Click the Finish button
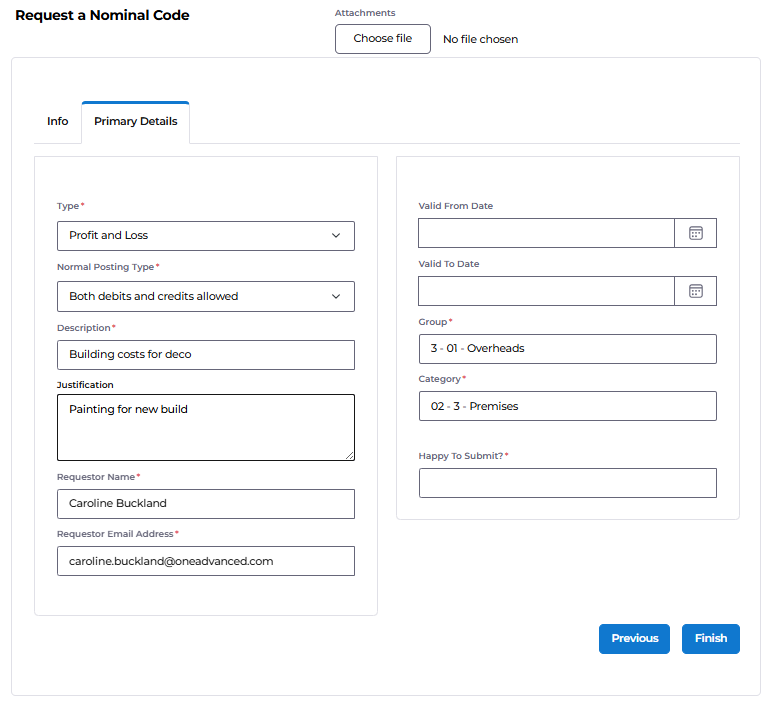The width and height of the screenshot is (762, 707). [710, 638]
